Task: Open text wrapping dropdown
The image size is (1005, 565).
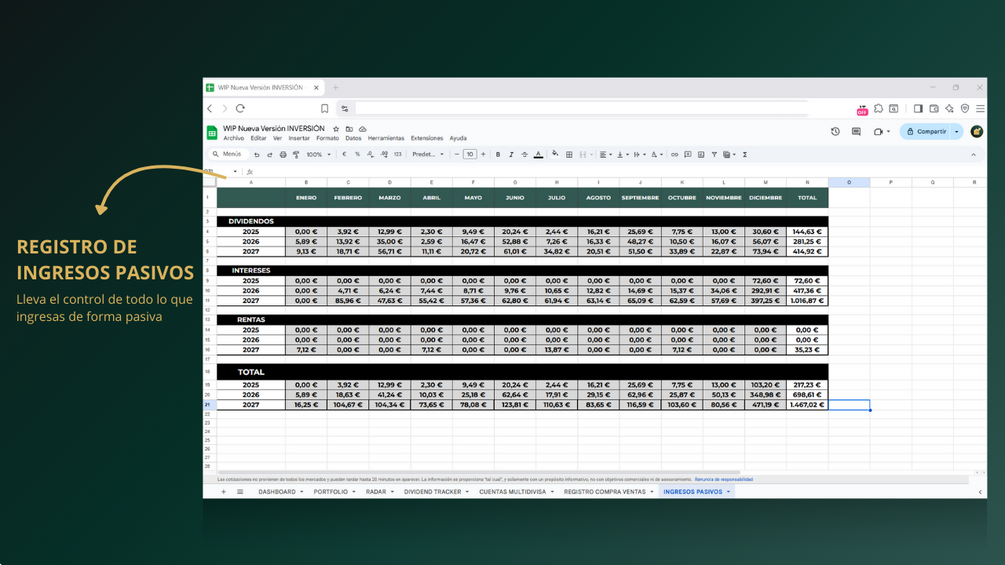Action: pos(639,154)
